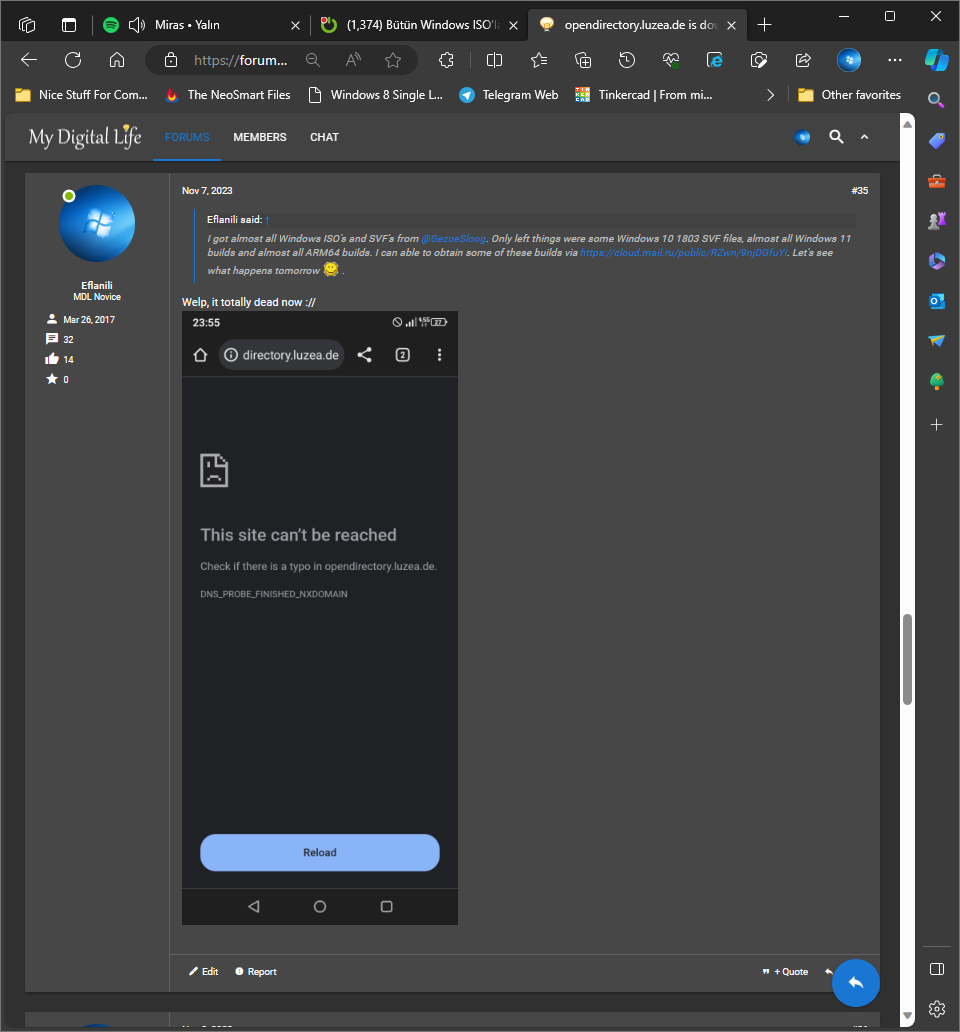Switch to the Bütün Windows ISO'la tab

point(419,25)
